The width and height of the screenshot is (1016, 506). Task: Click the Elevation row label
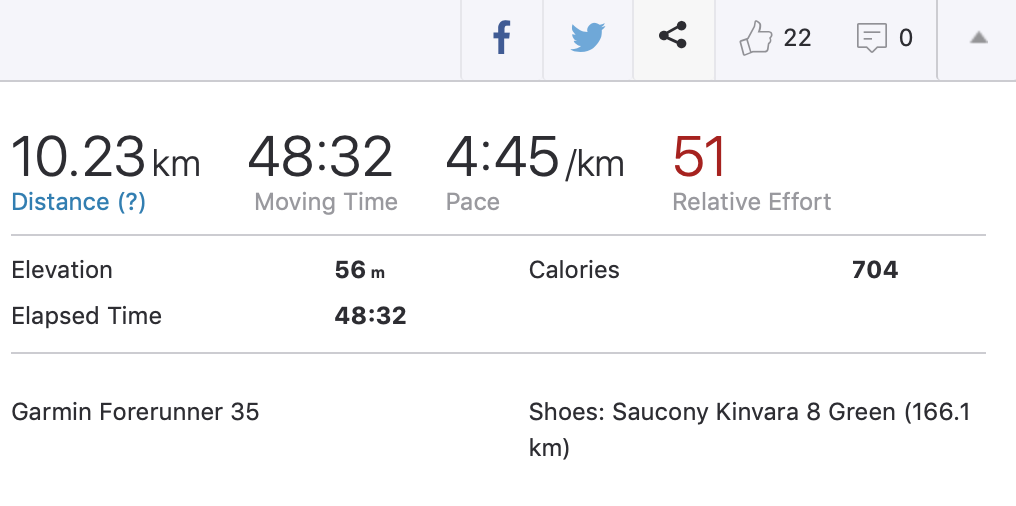[x=62, y=270]
